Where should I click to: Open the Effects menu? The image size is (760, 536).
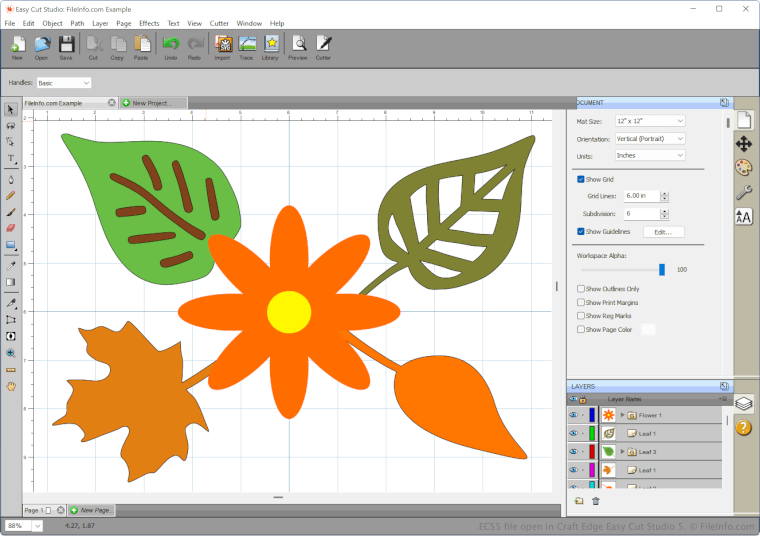click(x=149, y=22)
